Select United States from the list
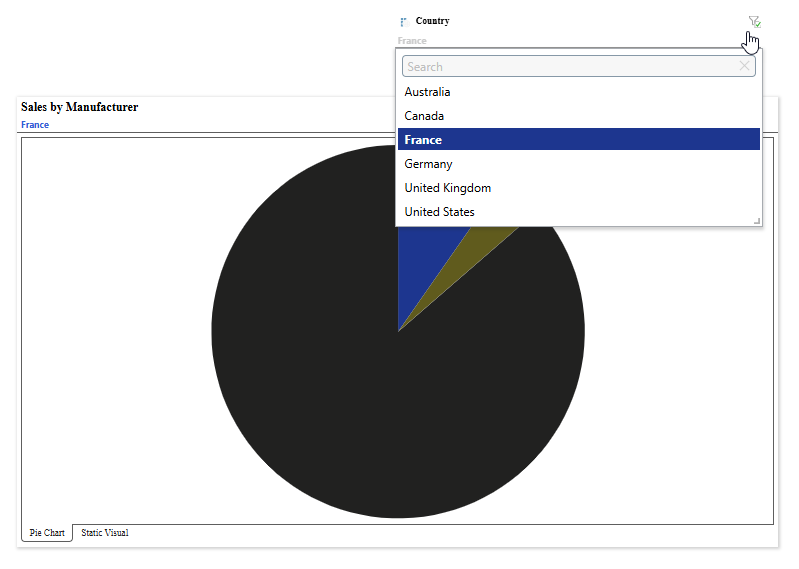799x569 pixels. click(x=578, y=211)
